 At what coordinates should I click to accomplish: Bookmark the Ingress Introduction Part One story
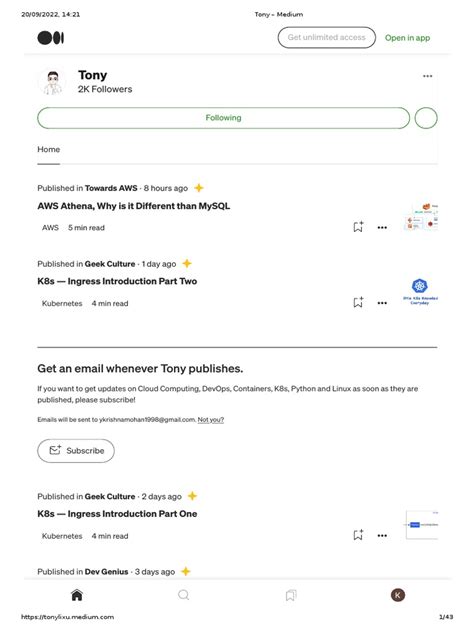coord(358,535)
